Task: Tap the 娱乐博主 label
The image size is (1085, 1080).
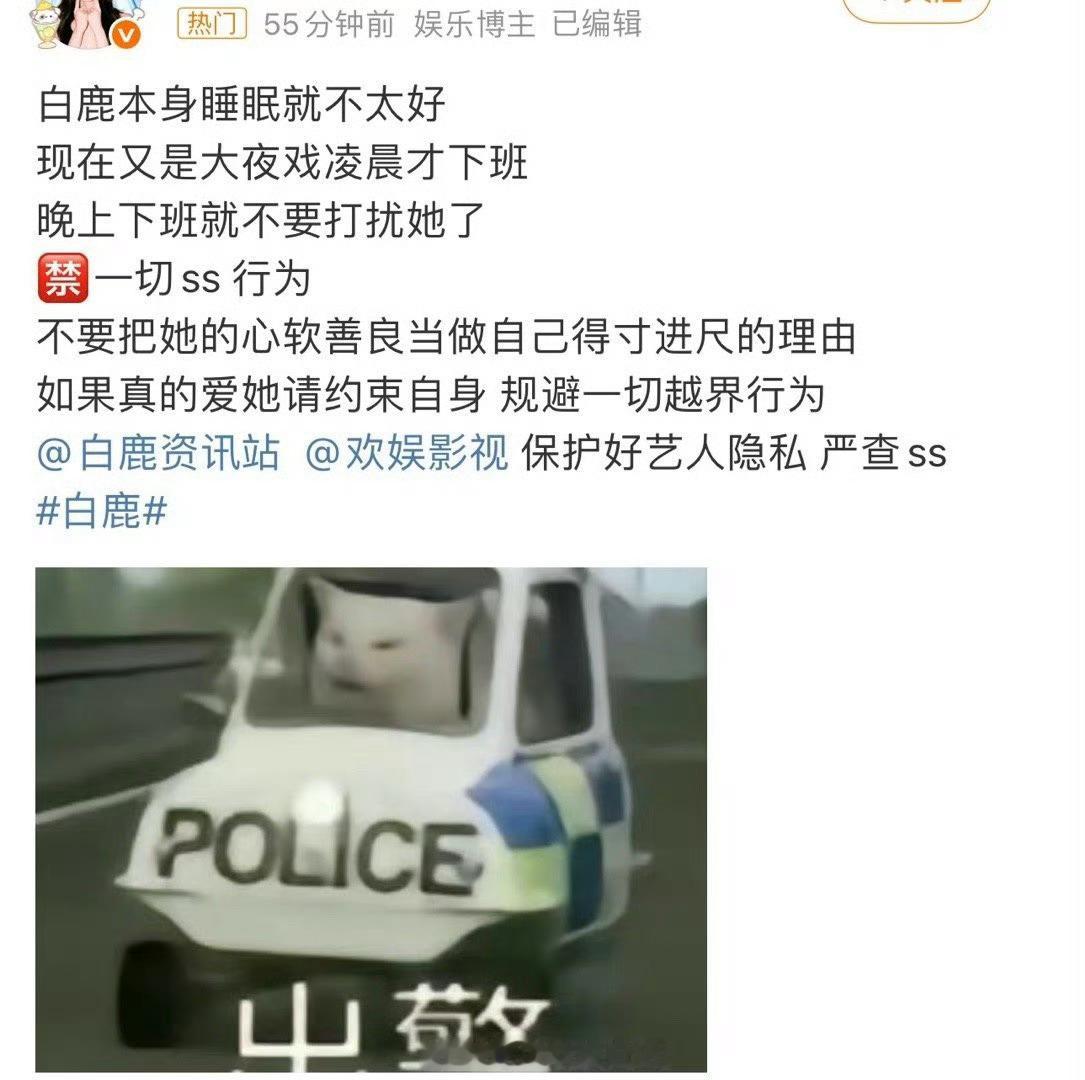Action: [474, 24]
